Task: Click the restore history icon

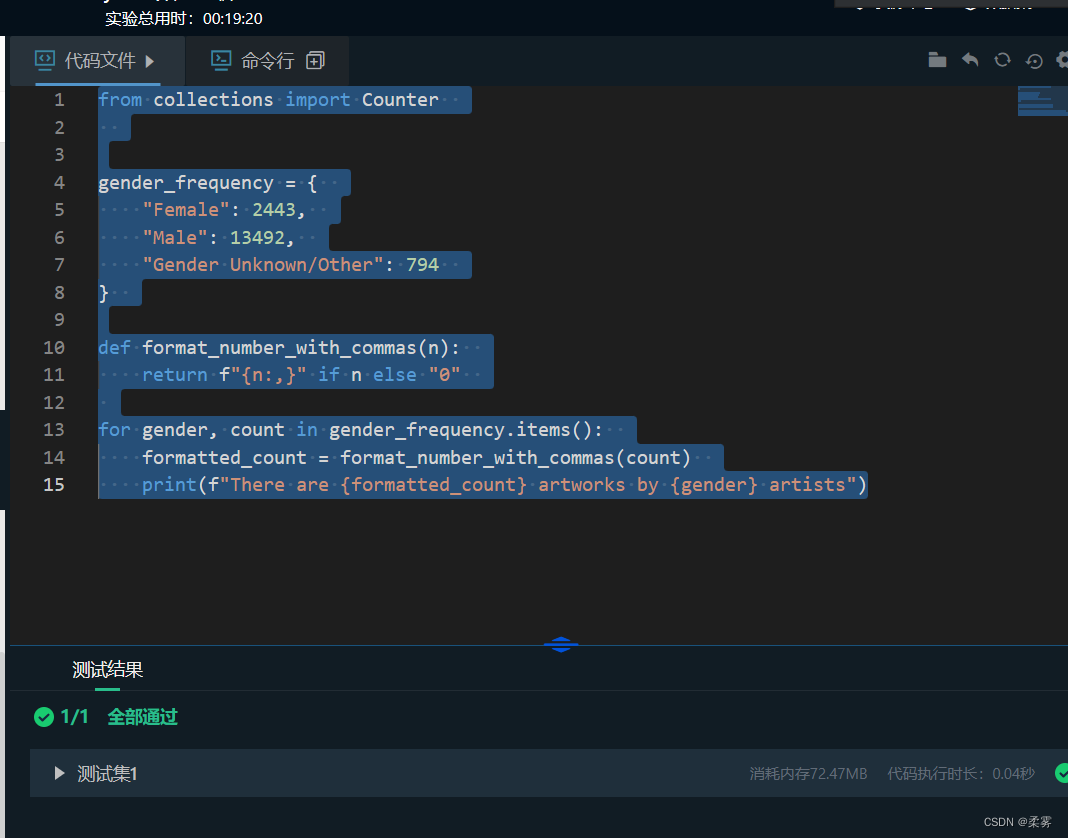Action: pos(1034,61)
